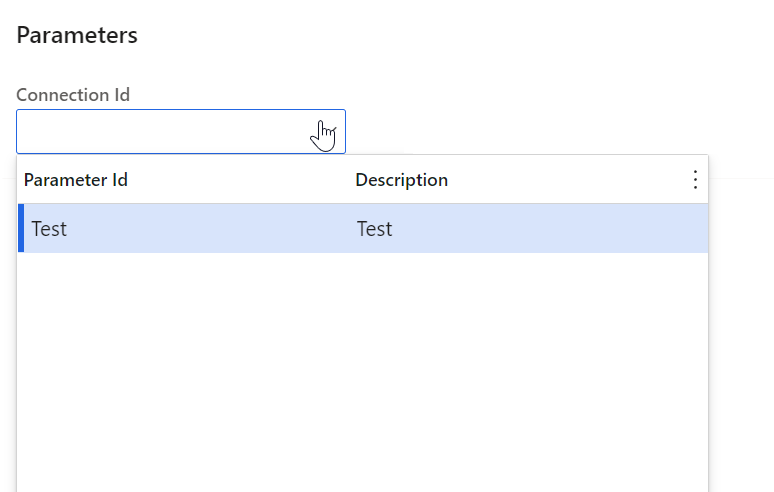
Task: Click the Connection Id field label
Action: (x=73, y=95)
